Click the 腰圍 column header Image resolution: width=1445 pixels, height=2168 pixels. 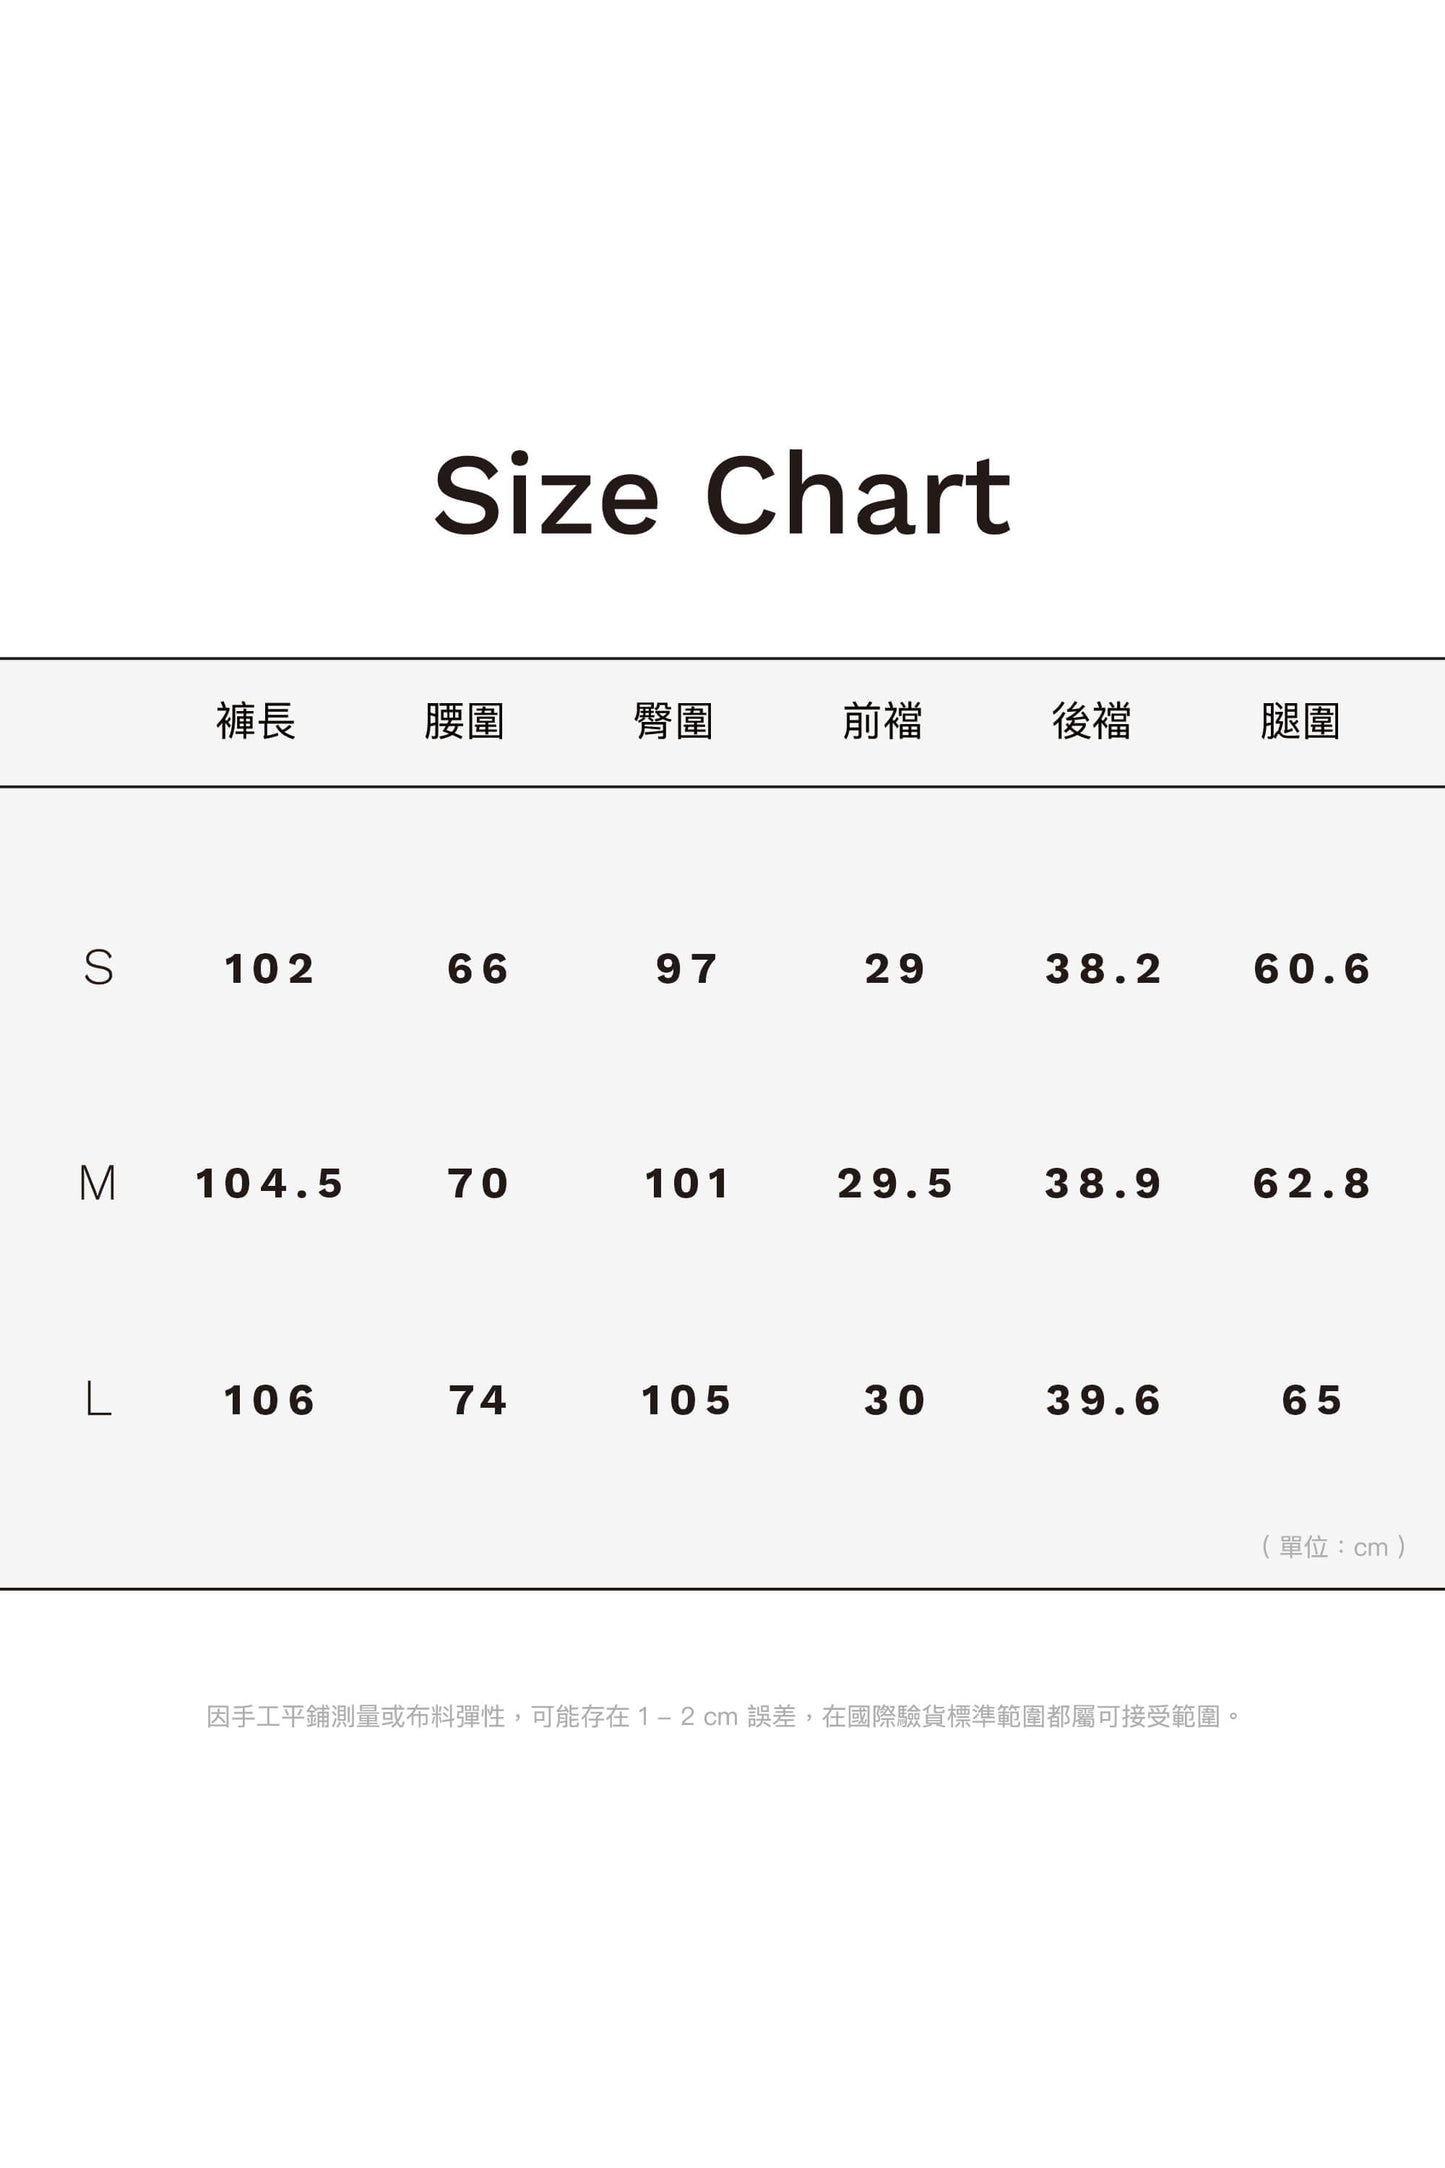(x=464, y=721)
